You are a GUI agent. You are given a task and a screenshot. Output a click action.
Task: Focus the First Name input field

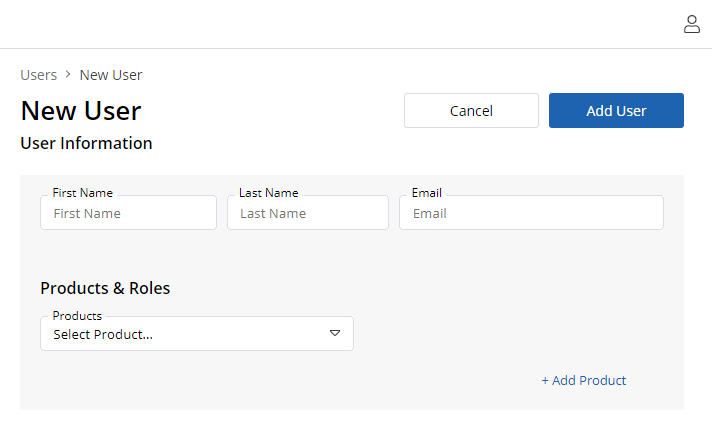pyautogui.click(x=129, y=213)
